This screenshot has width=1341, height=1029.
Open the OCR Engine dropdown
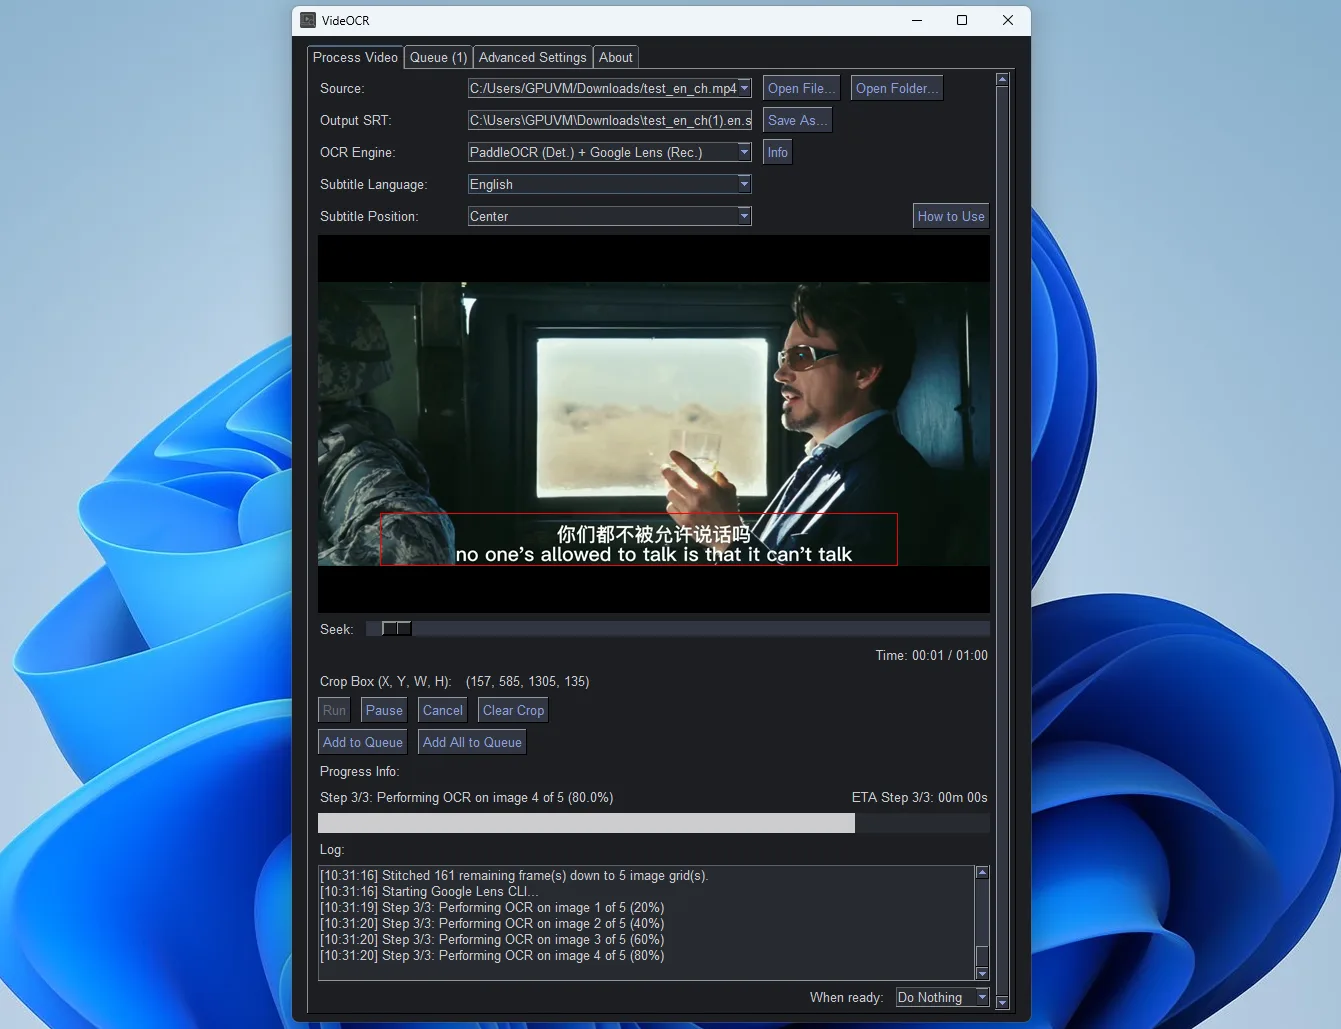744,152
